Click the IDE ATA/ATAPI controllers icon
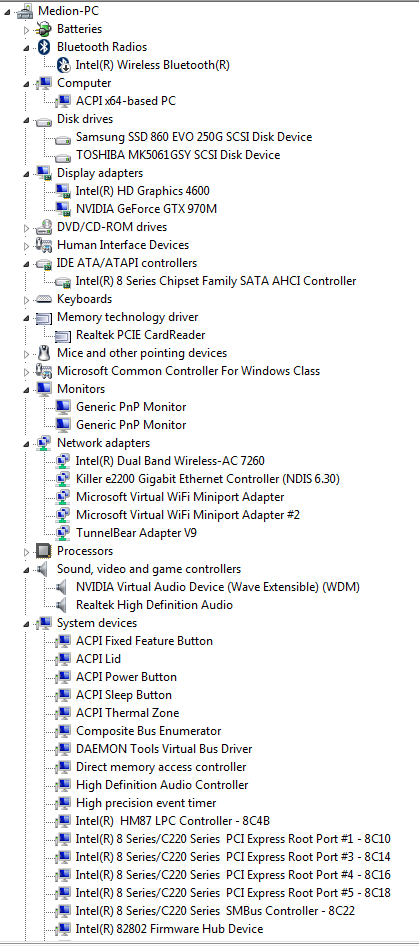The image size is (419, 946). (x=43, y=264)
